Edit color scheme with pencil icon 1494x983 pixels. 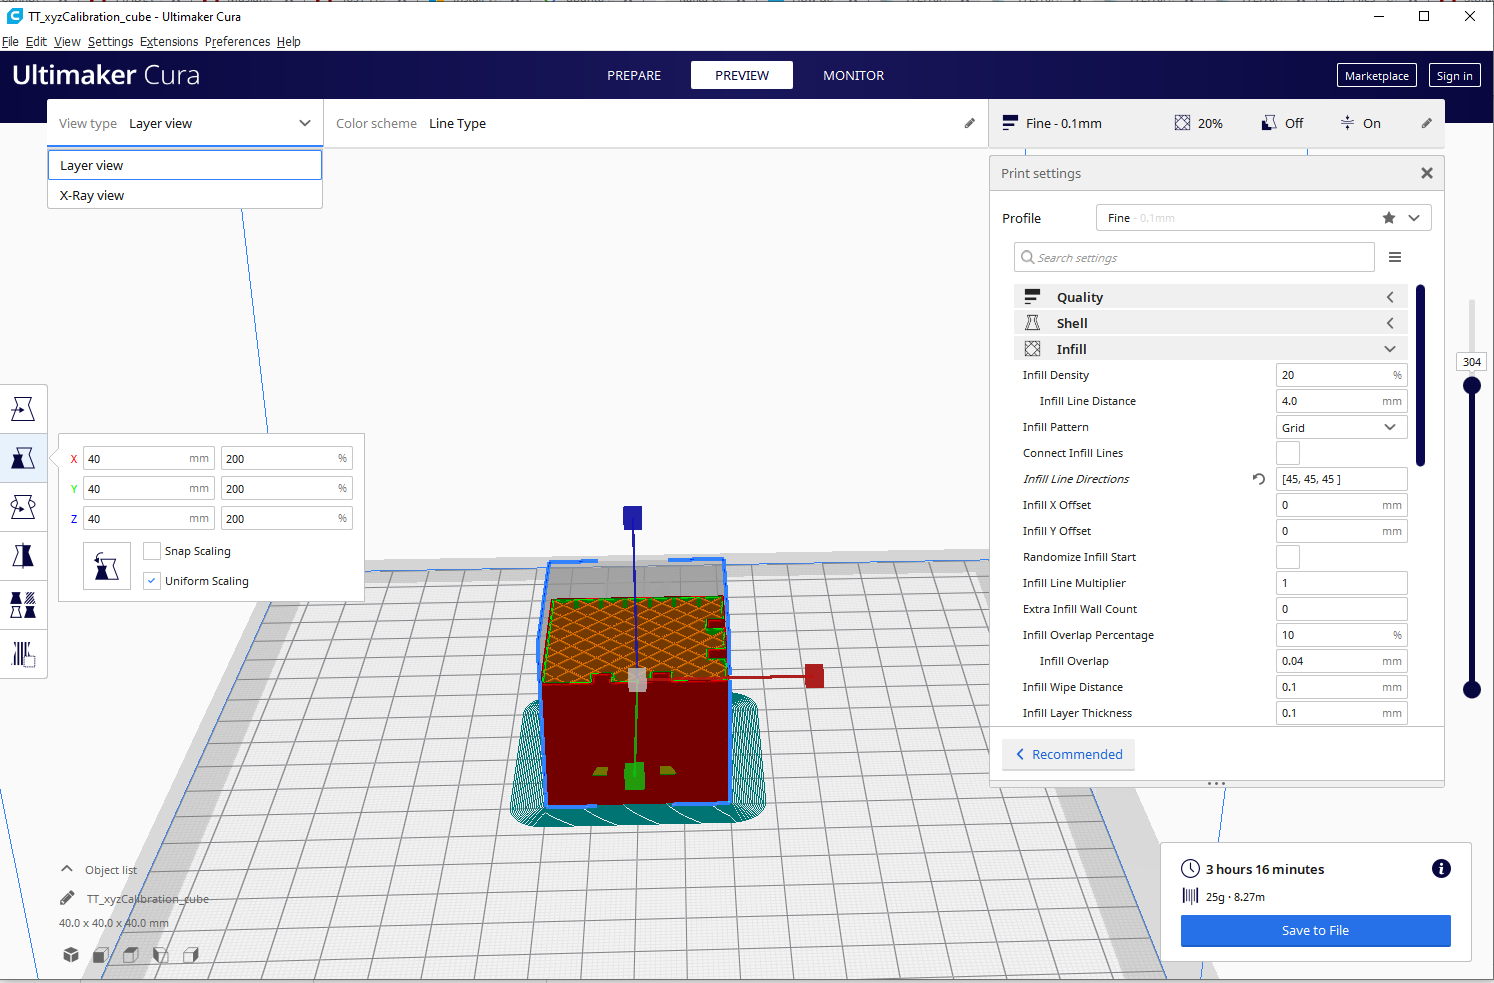tap(969, 123)
